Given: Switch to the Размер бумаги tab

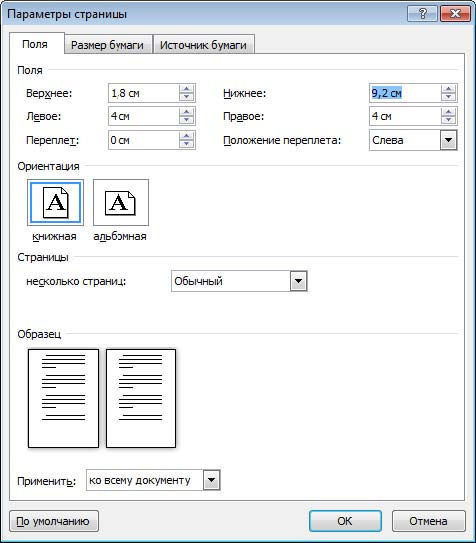Looking at the screenshot, I should pos(107,45).
